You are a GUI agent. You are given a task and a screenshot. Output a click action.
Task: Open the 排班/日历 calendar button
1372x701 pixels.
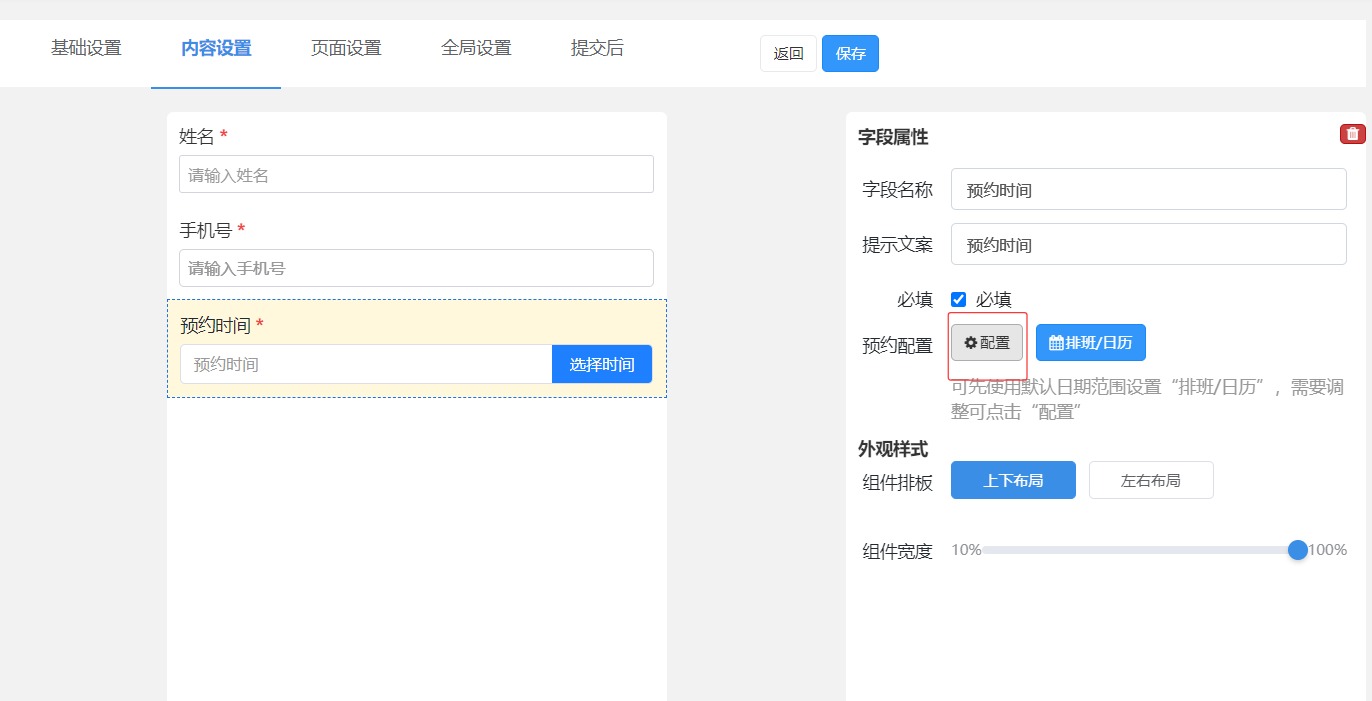coord(1090,343)
